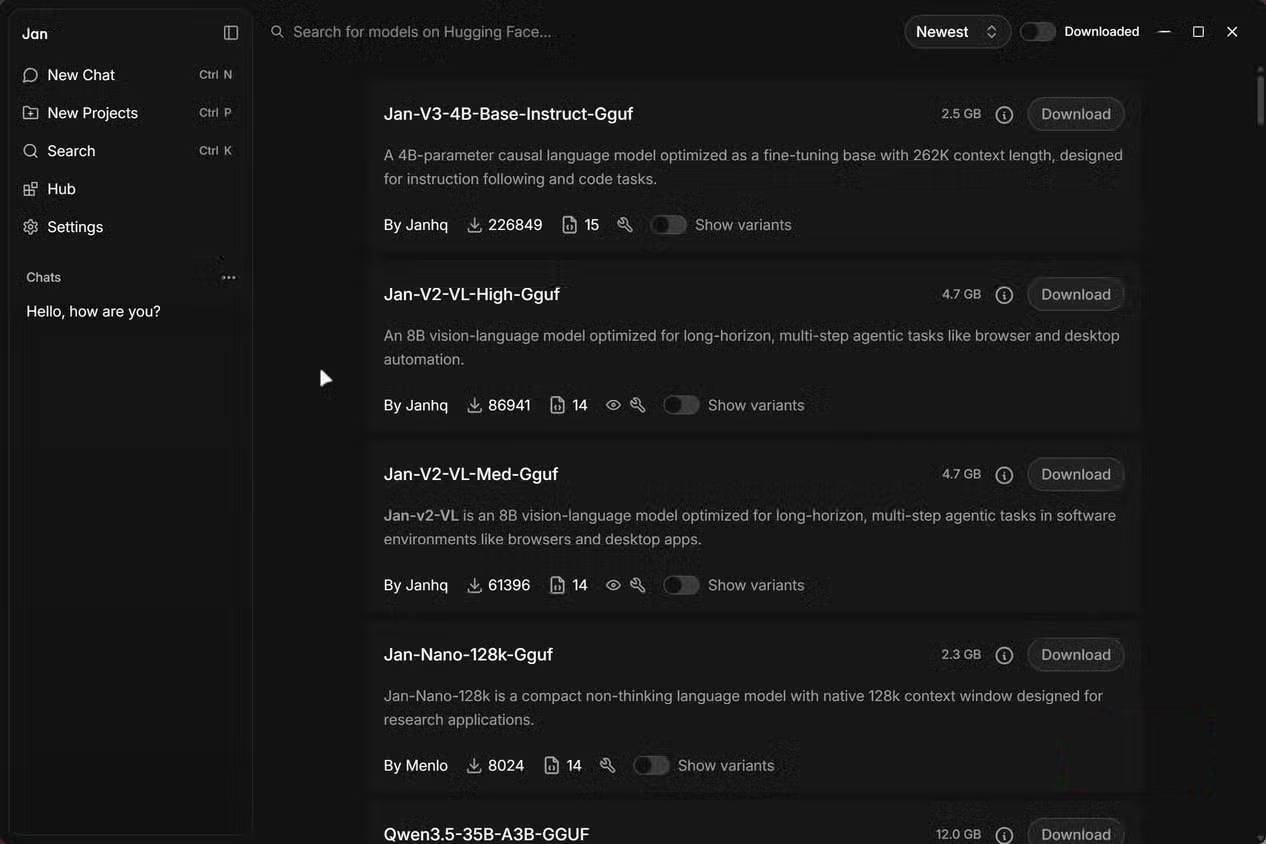This screenshot has height=844, width=1266.
Task: Click the info icon for Qwen3.5-35B-A3B-GGUF
Action: tap(1004, 835)
